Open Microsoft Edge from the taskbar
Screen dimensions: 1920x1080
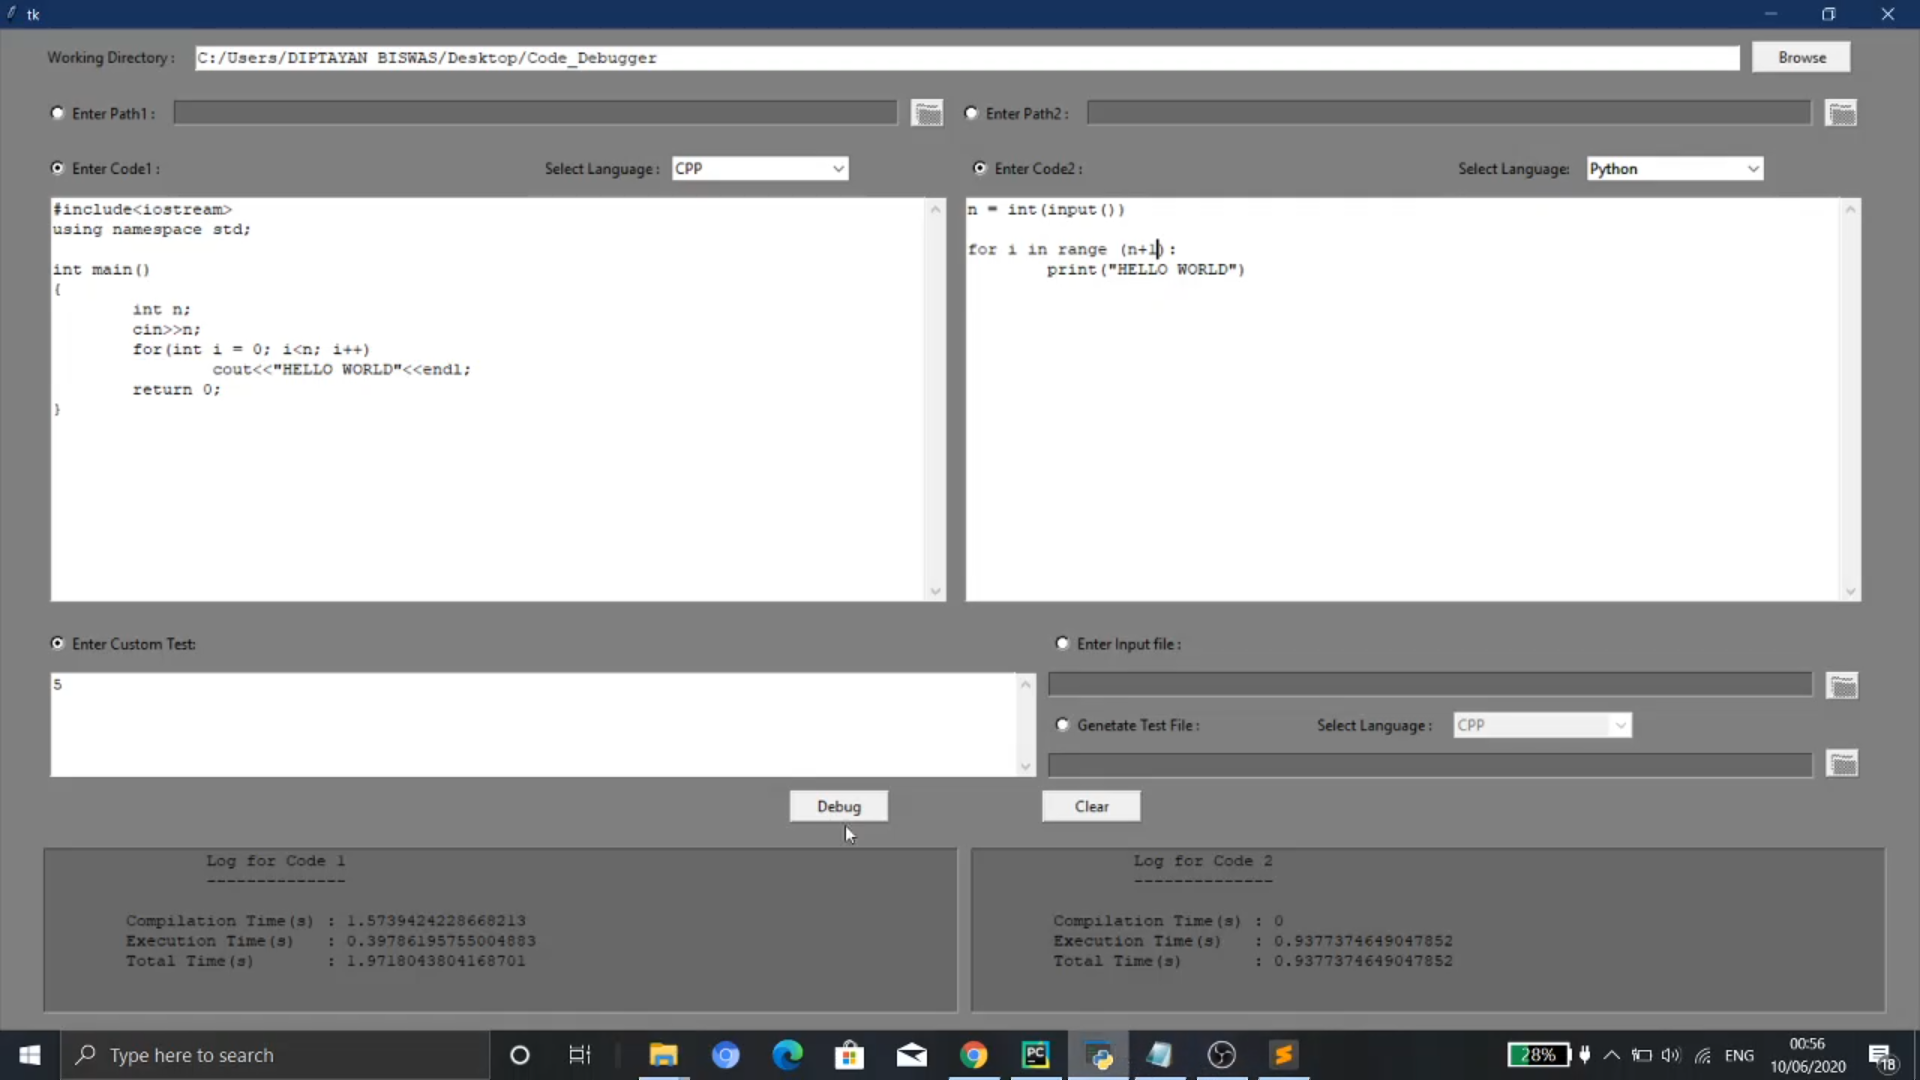[787, 1055]
